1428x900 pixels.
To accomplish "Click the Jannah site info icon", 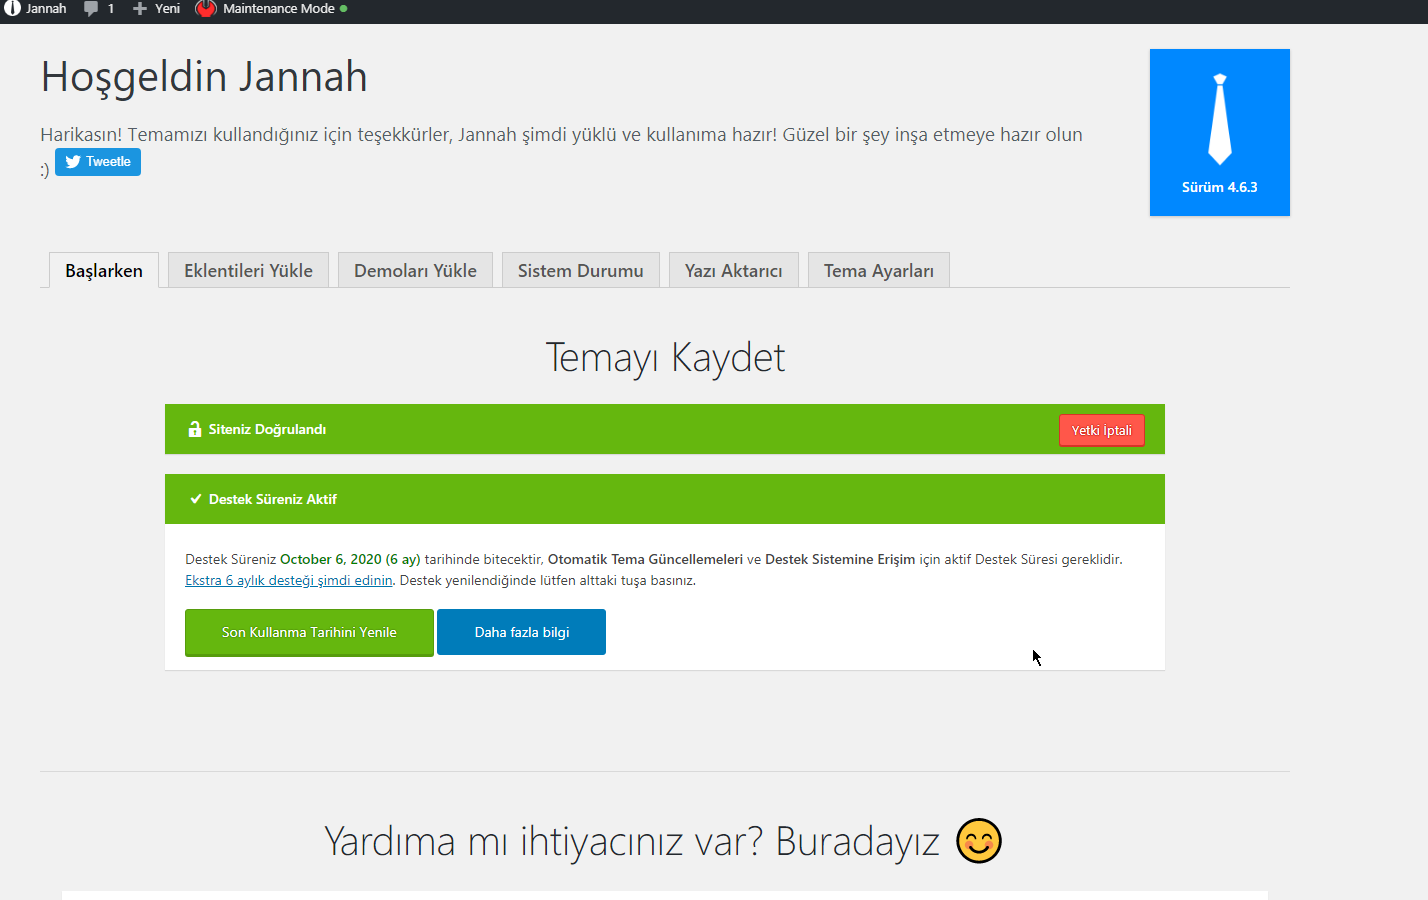I will coord(12,8).
